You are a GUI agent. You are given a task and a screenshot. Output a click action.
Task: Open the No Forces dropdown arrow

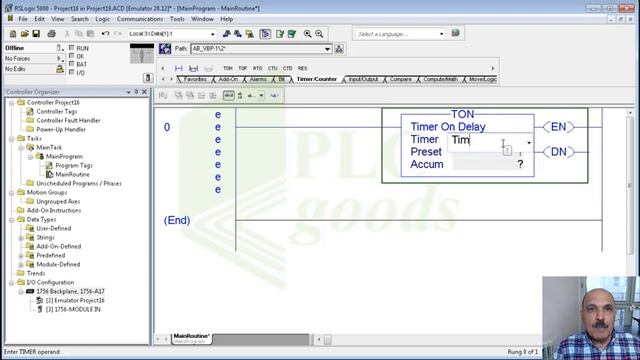tap(60, 59)
